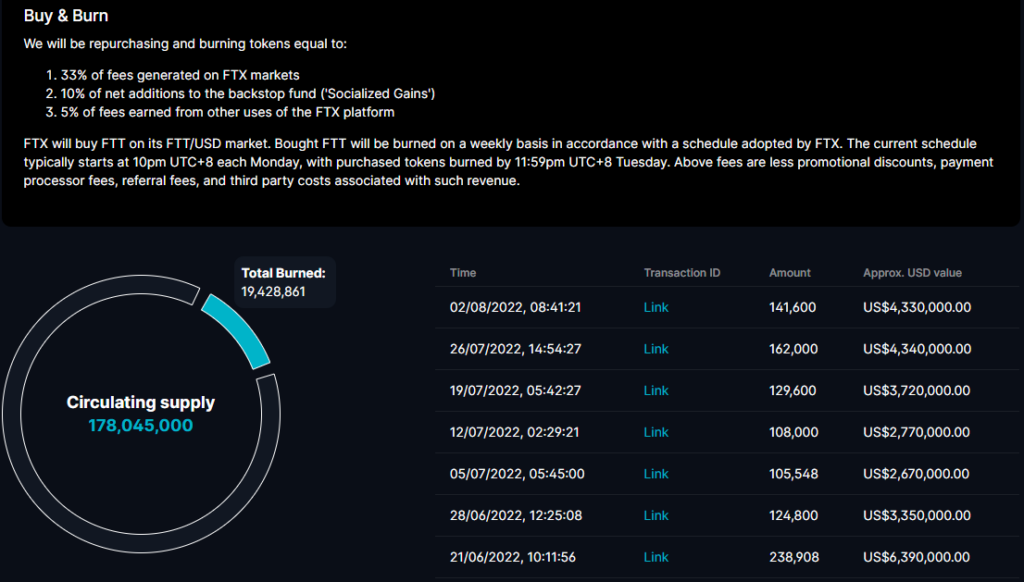Click the value US$2,770,000.00

(916, 432)
